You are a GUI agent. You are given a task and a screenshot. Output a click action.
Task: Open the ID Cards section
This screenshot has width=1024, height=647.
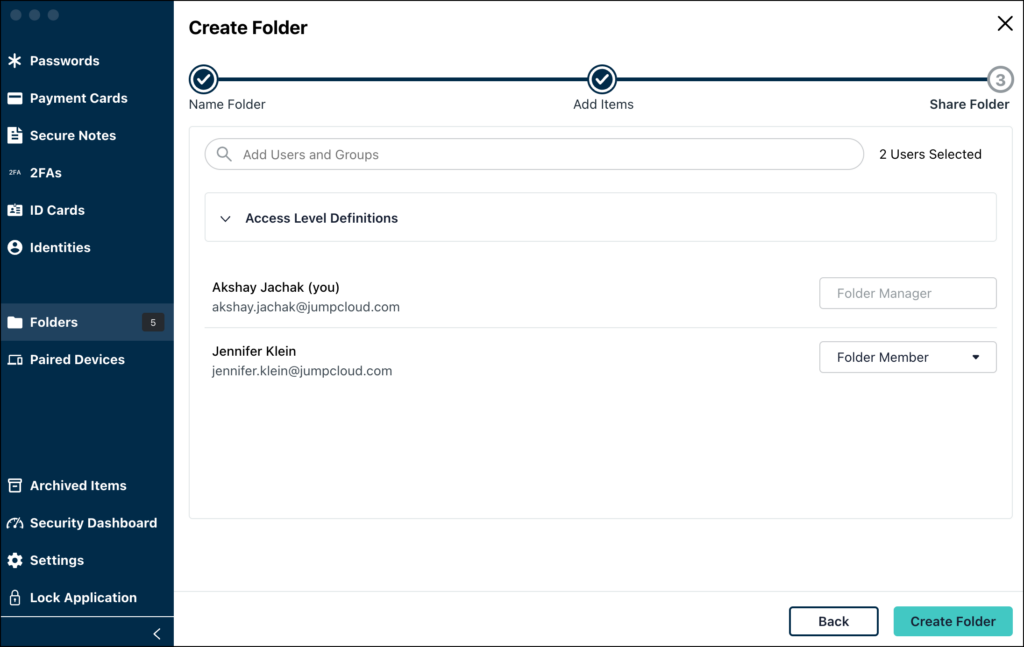tap(17, 210)
